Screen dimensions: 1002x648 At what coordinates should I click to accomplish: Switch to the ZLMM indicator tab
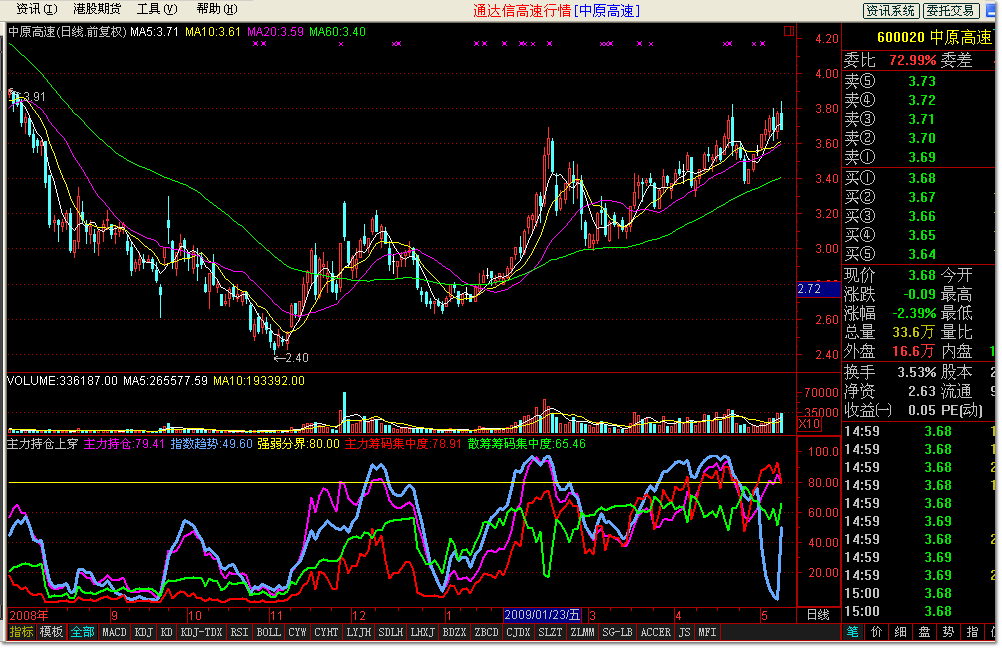(582, 632)
